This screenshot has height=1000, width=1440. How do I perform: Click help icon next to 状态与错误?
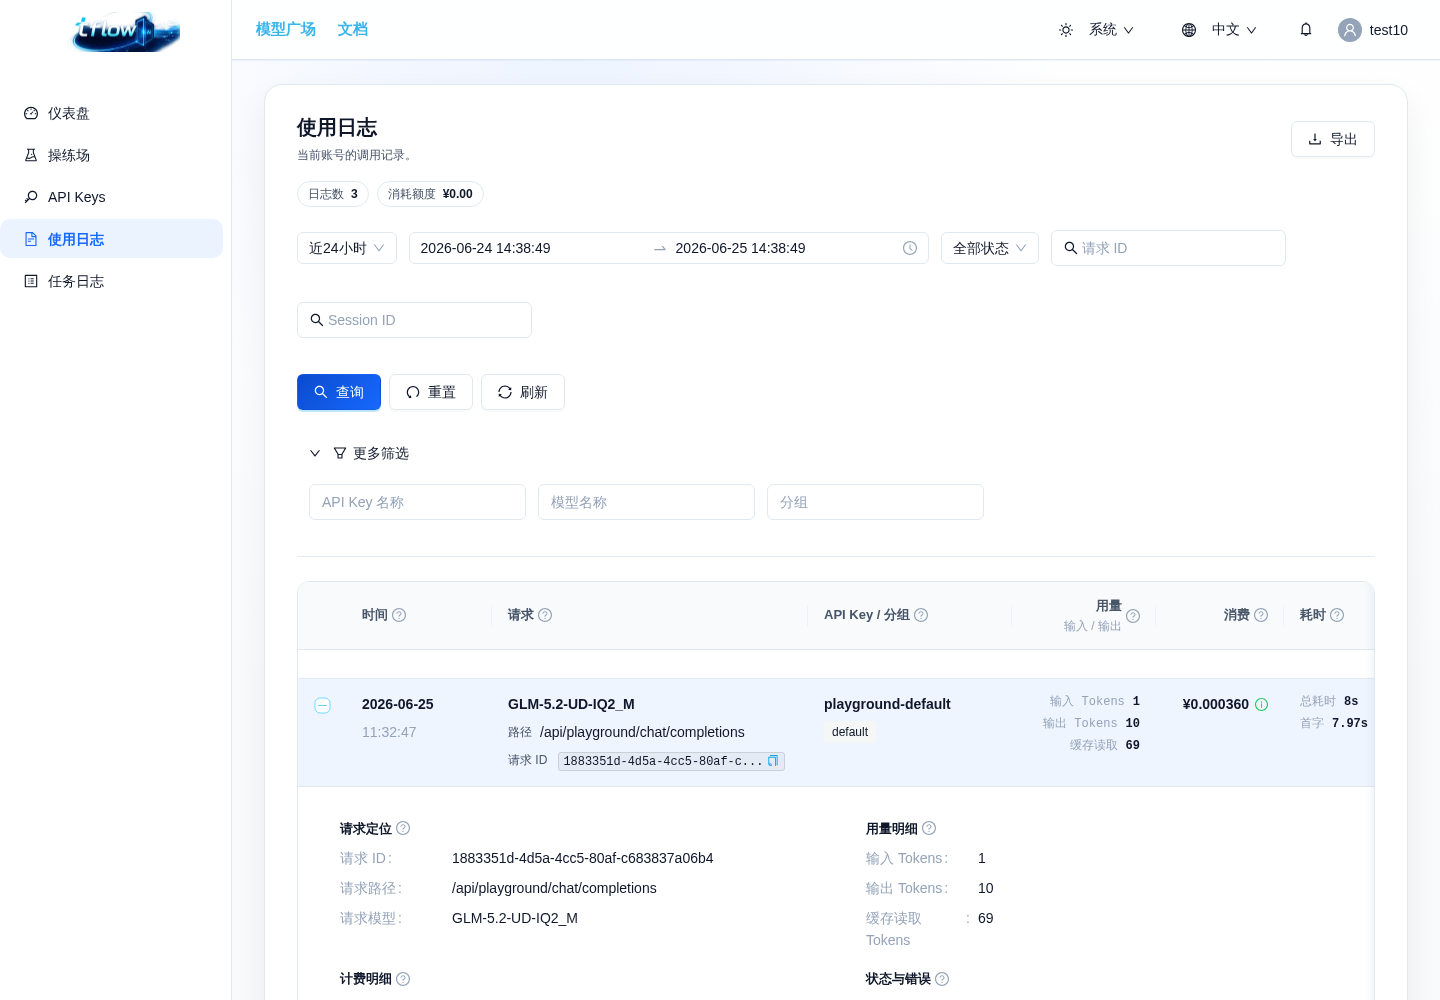942,979
